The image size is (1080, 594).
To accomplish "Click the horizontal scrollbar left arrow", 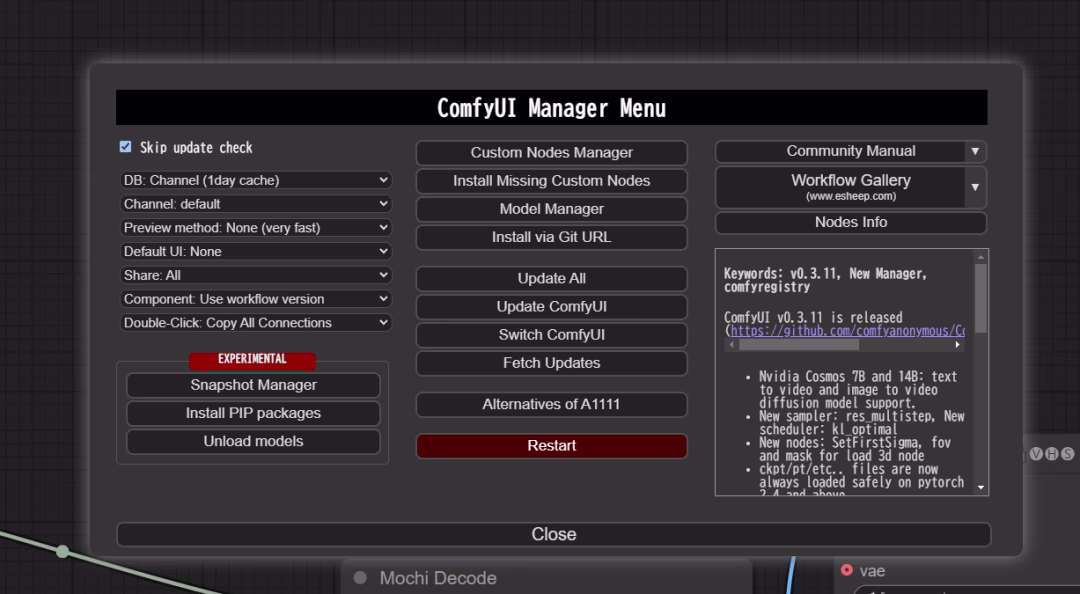I will [x=730, y=345].
